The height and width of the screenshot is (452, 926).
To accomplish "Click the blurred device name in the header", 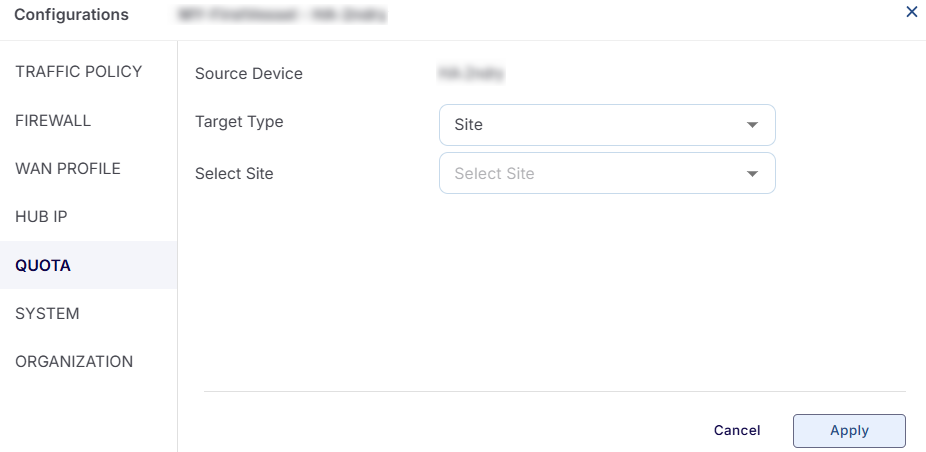I will [x=282, y=14].
